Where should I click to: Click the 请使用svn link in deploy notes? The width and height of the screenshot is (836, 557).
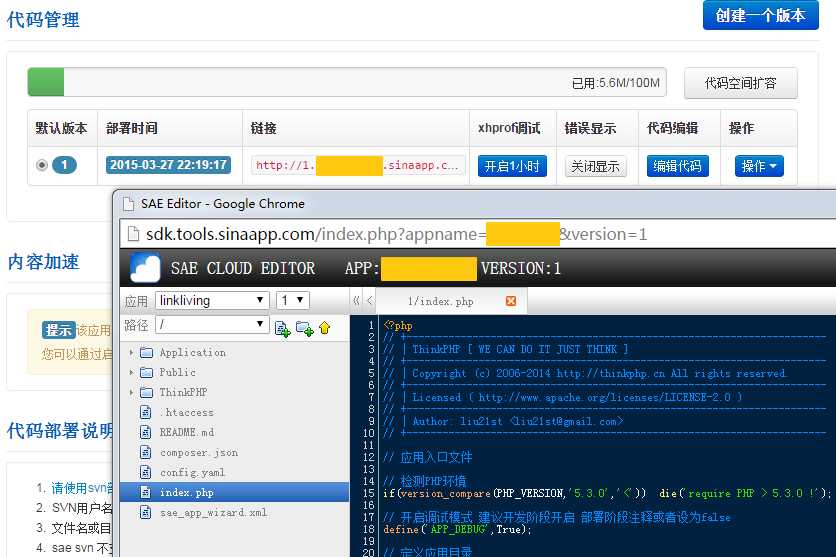pos(82,488)
